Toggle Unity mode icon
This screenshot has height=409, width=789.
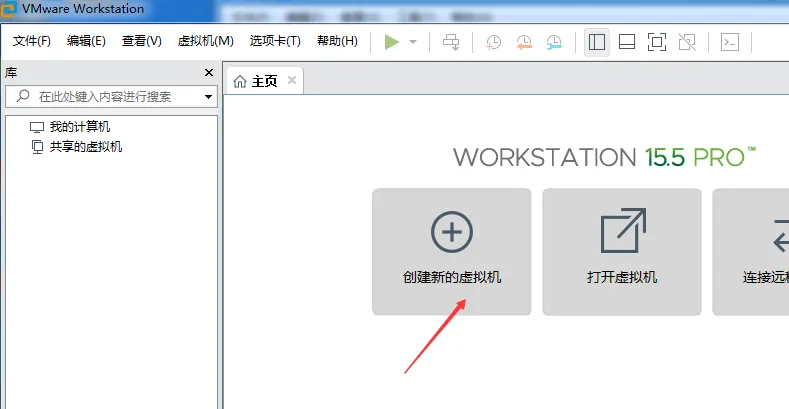686,41
